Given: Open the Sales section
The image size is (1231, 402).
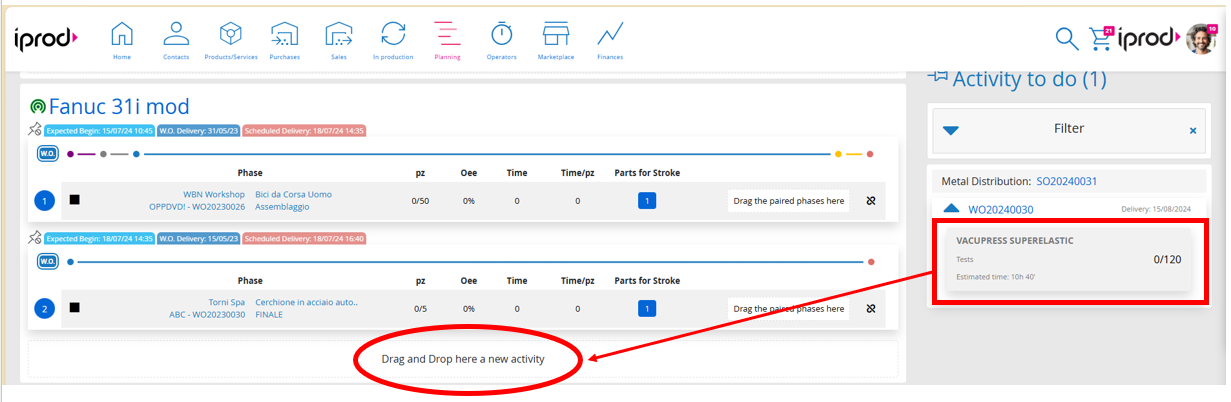Looking at the screenshot, I should 339,40.
